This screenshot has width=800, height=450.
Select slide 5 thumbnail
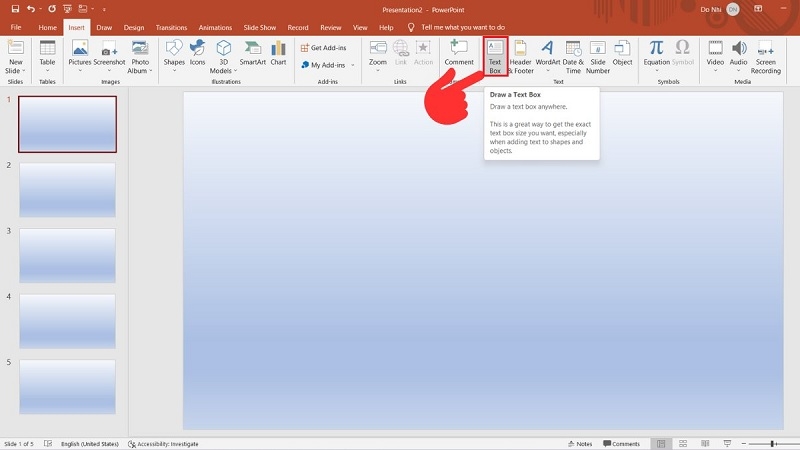click(x=67, y=386)
